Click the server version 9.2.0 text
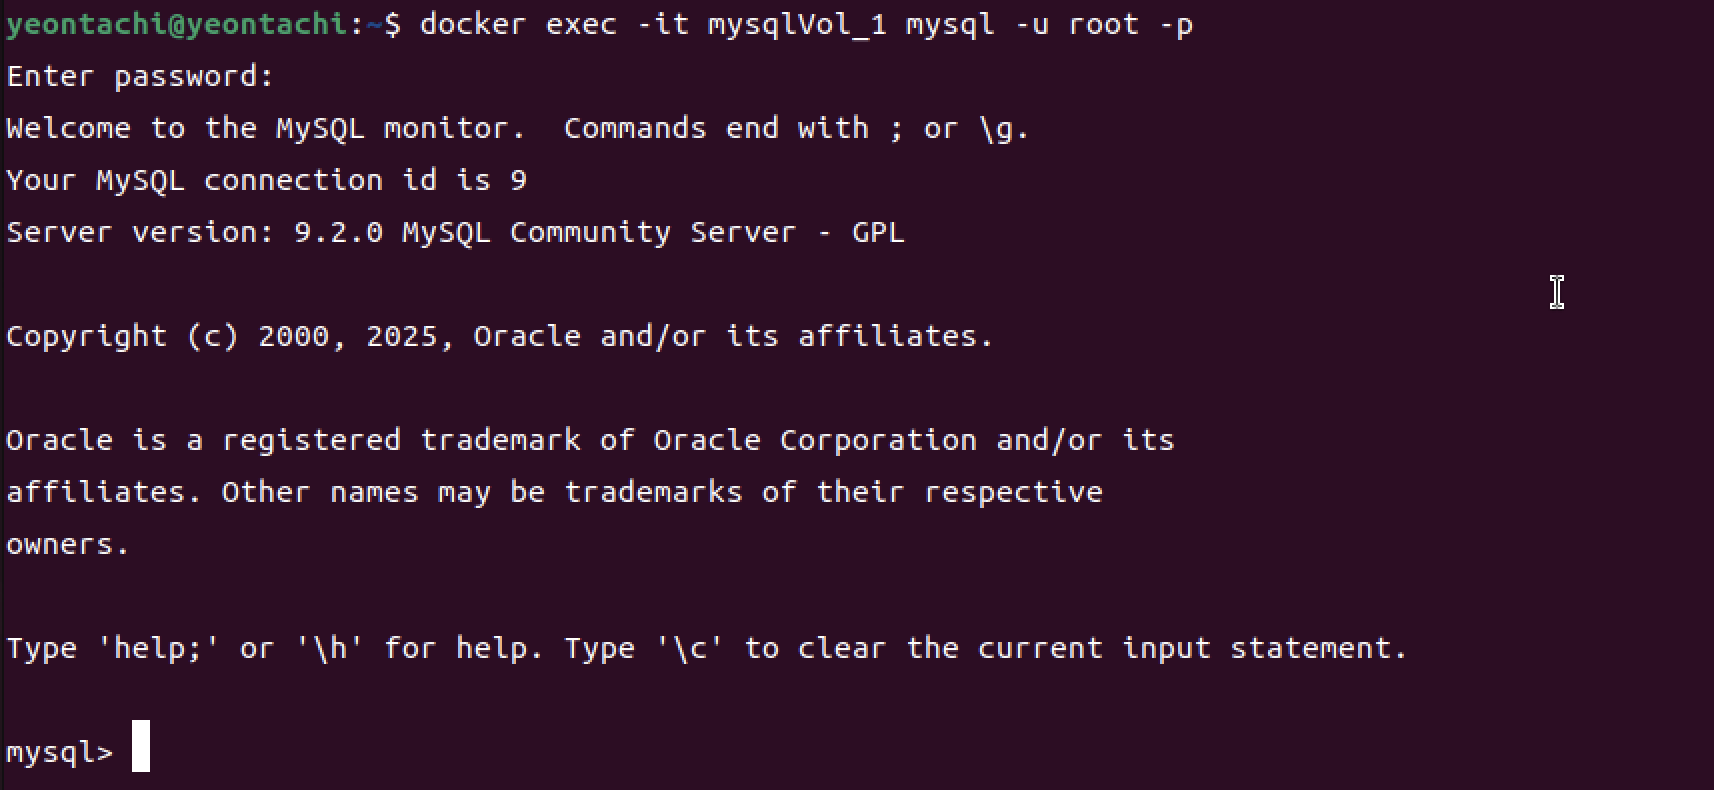This screenshot has width=1714, height=790. click(x=338, y=232)
